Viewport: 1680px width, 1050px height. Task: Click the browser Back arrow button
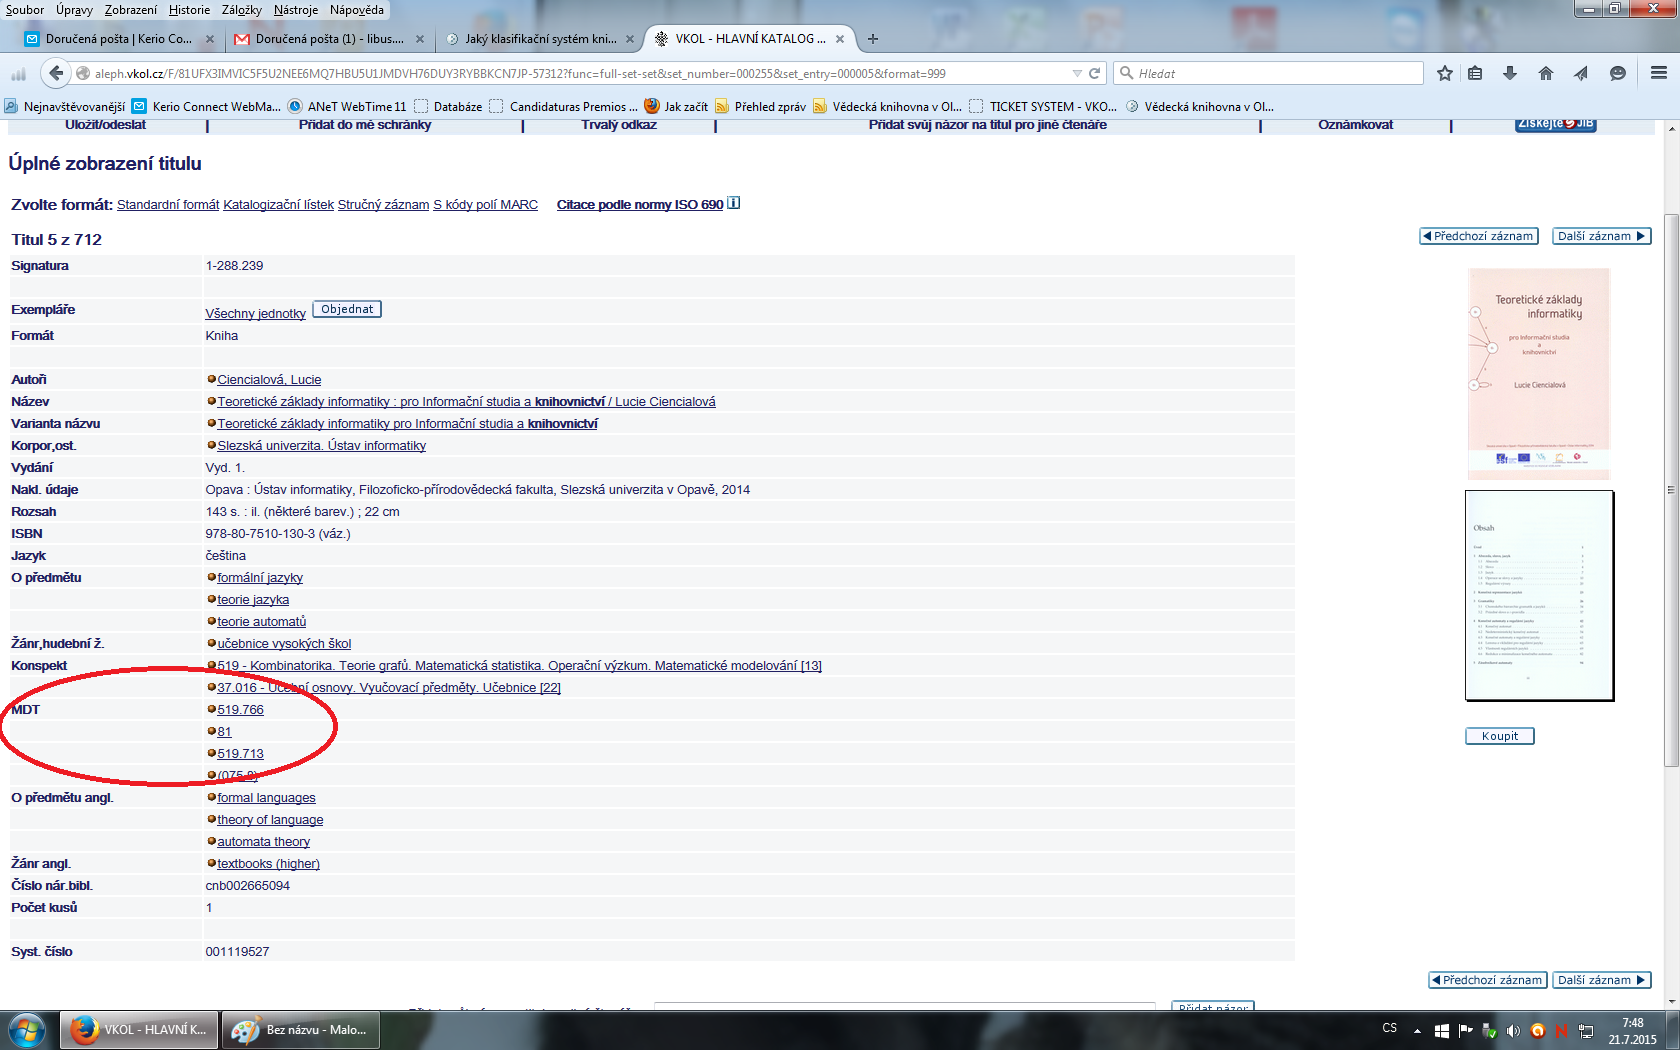(x=56, y=73)
